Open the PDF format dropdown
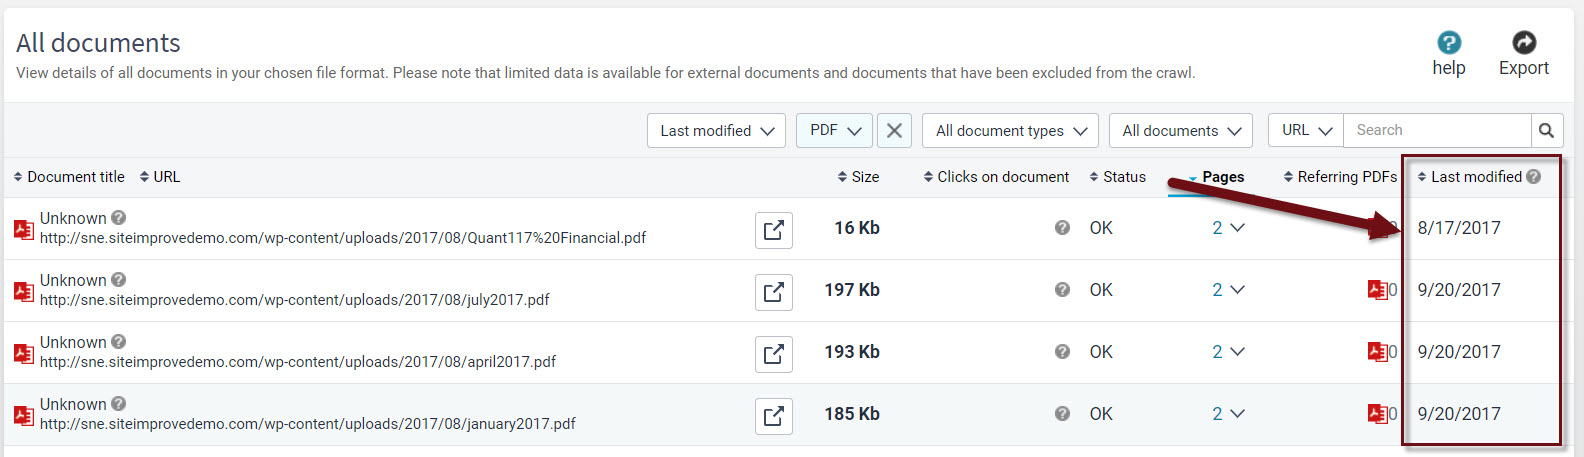Screen dimensions: 1584x457 point(834,131)
